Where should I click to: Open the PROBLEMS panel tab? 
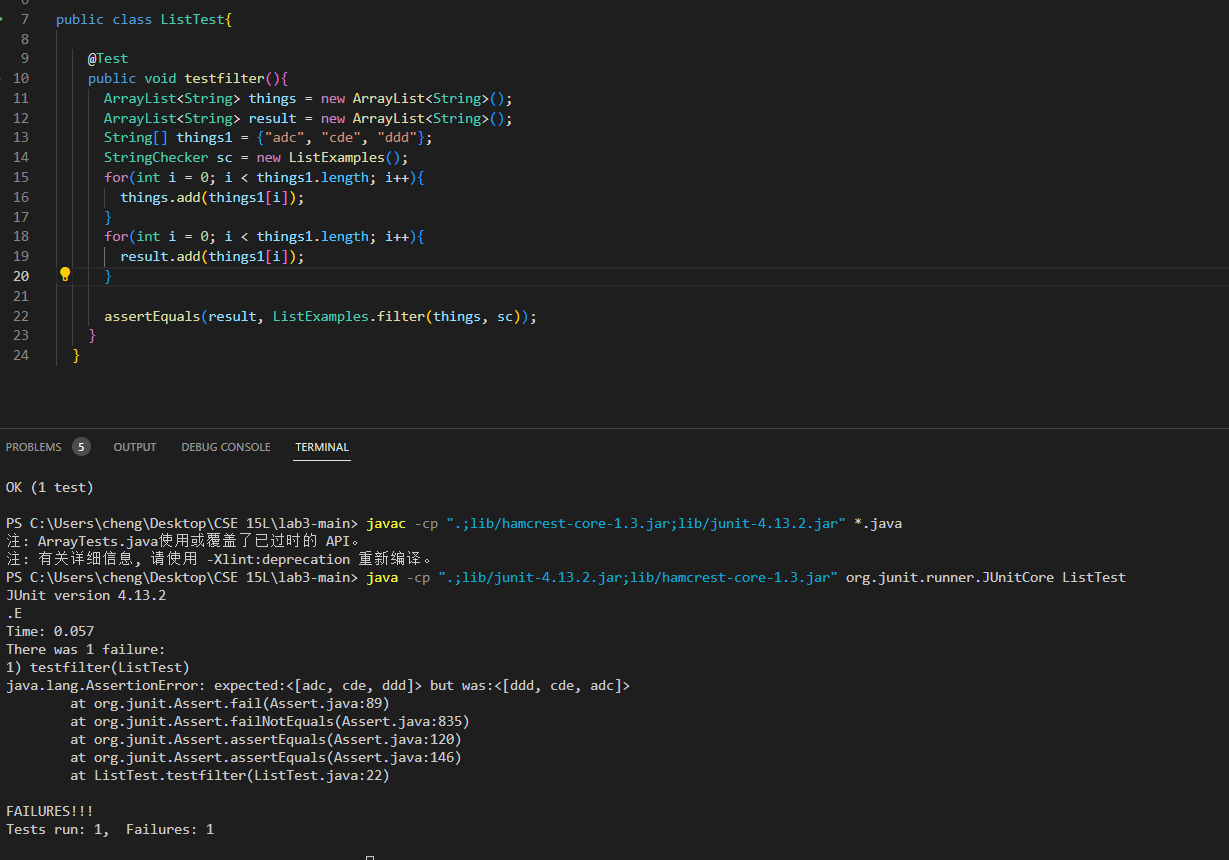tap(34, 447)
